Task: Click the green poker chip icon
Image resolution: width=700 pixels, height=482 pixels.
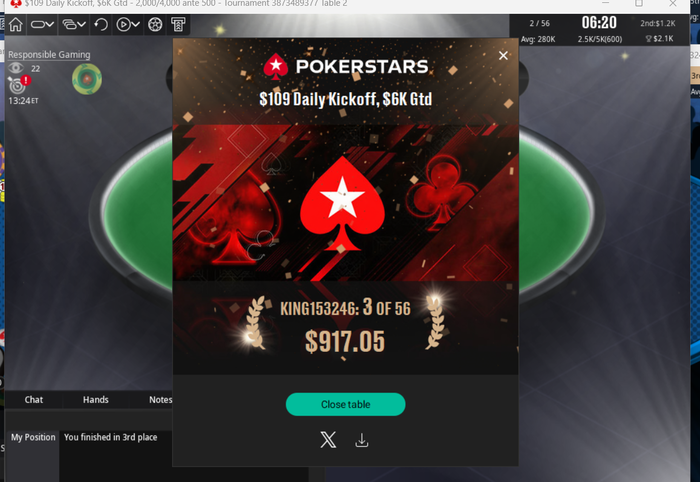Action: [87, 79]
